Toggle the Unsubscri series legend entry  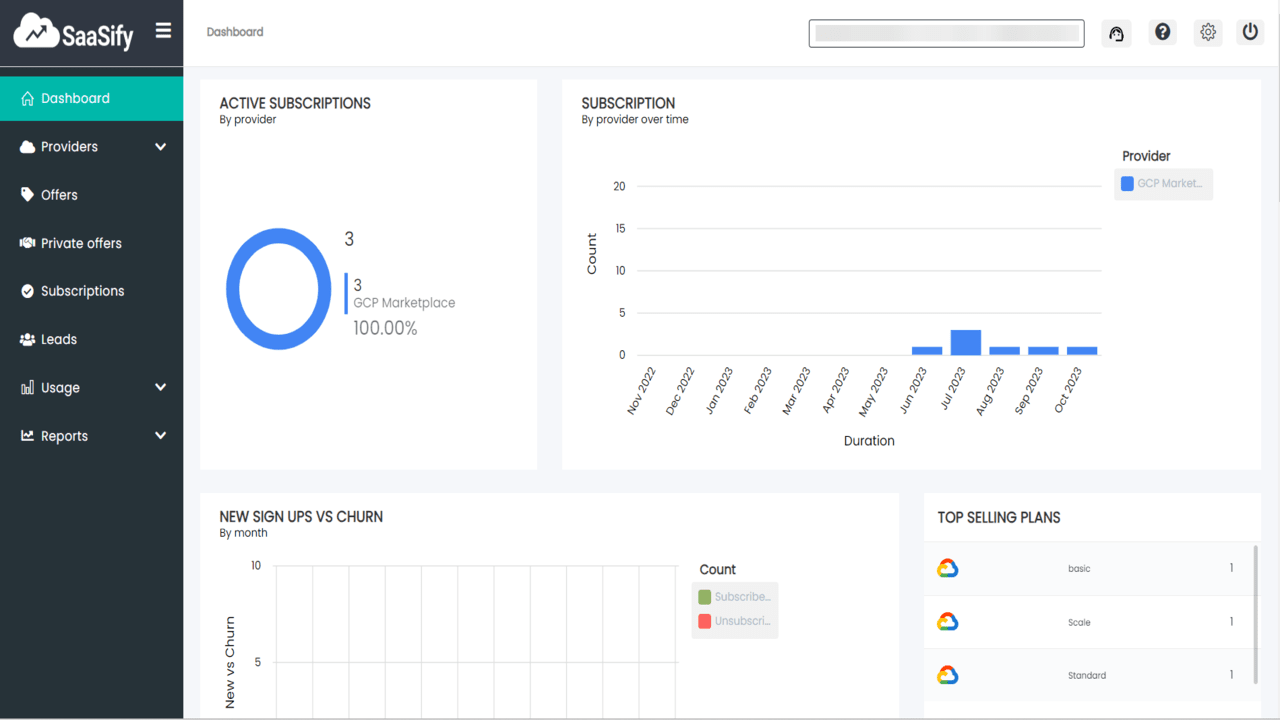pyautogui.click(x=735, y=621)
